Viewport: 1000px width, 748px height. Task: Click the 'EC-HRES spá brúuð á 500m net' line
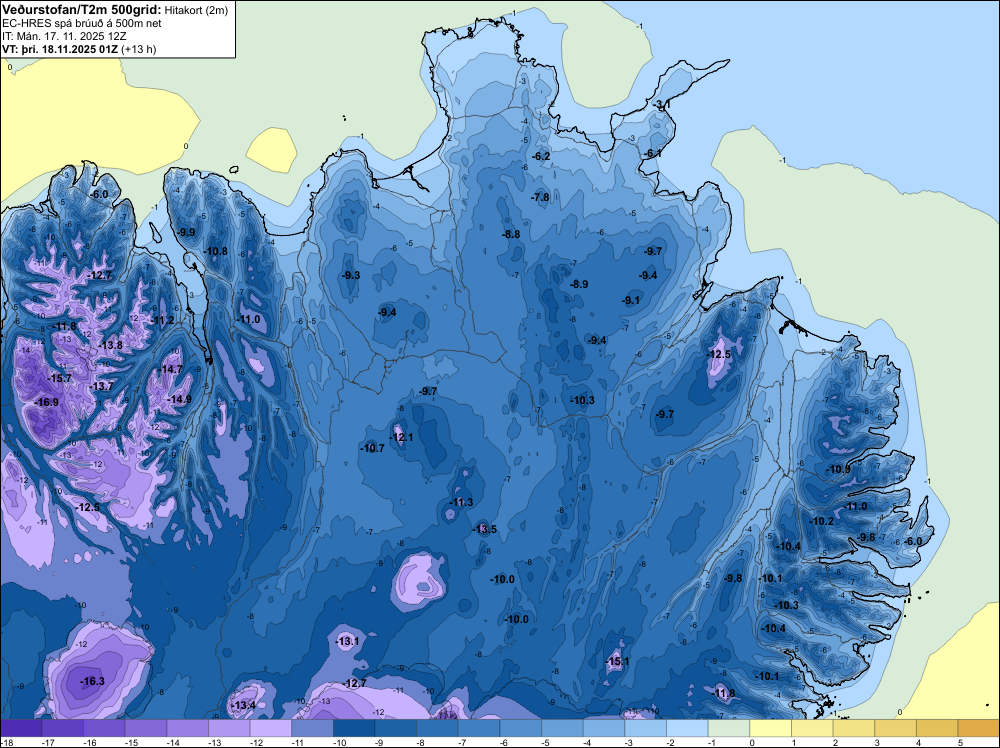pos(82,23)
